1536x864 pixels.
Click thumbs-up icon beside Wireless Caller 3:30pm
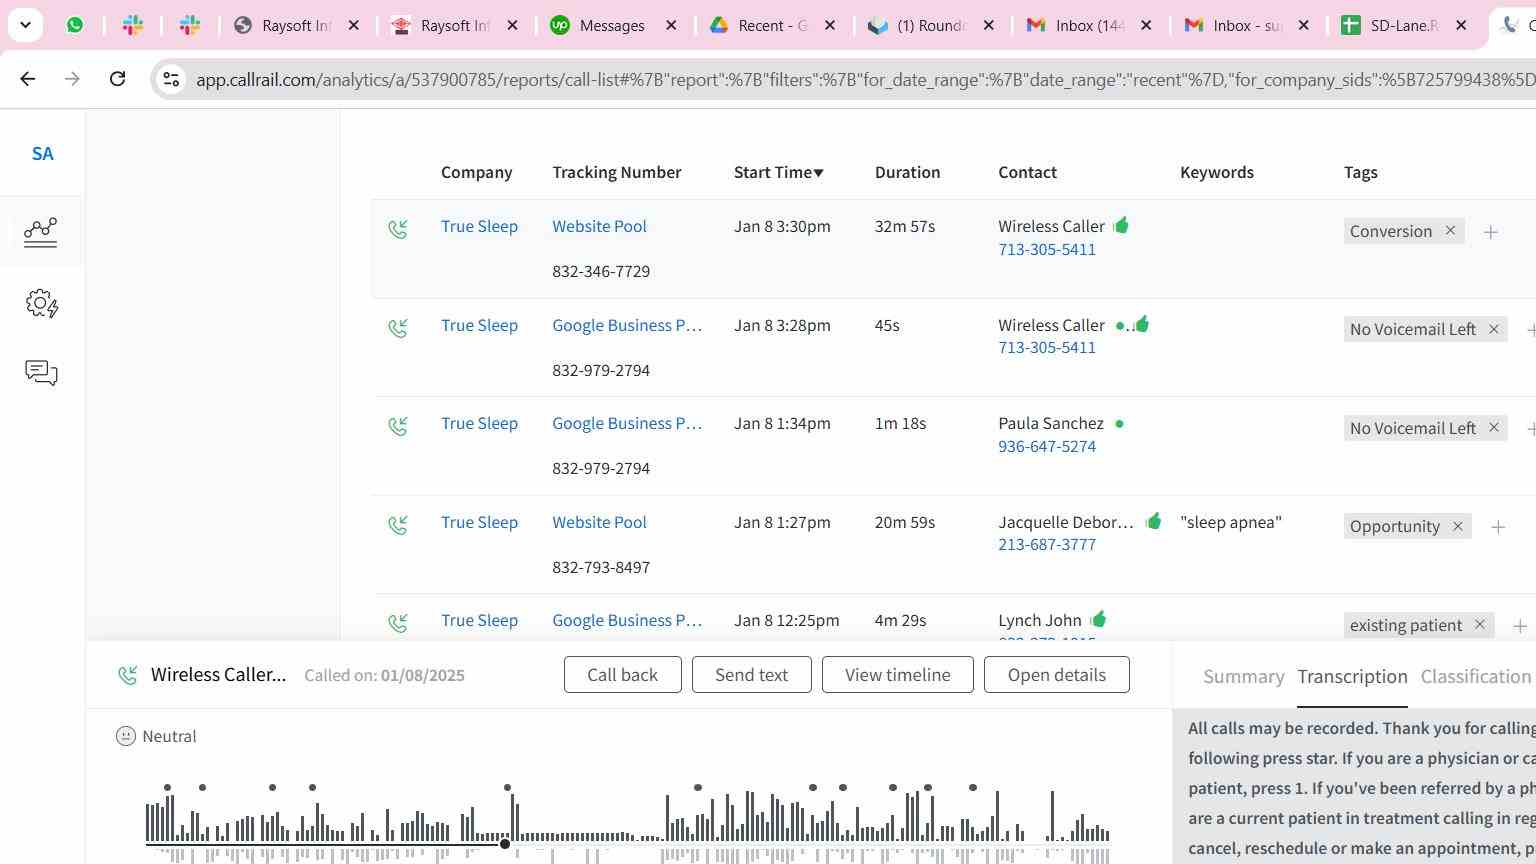[x=1121, y=225]
